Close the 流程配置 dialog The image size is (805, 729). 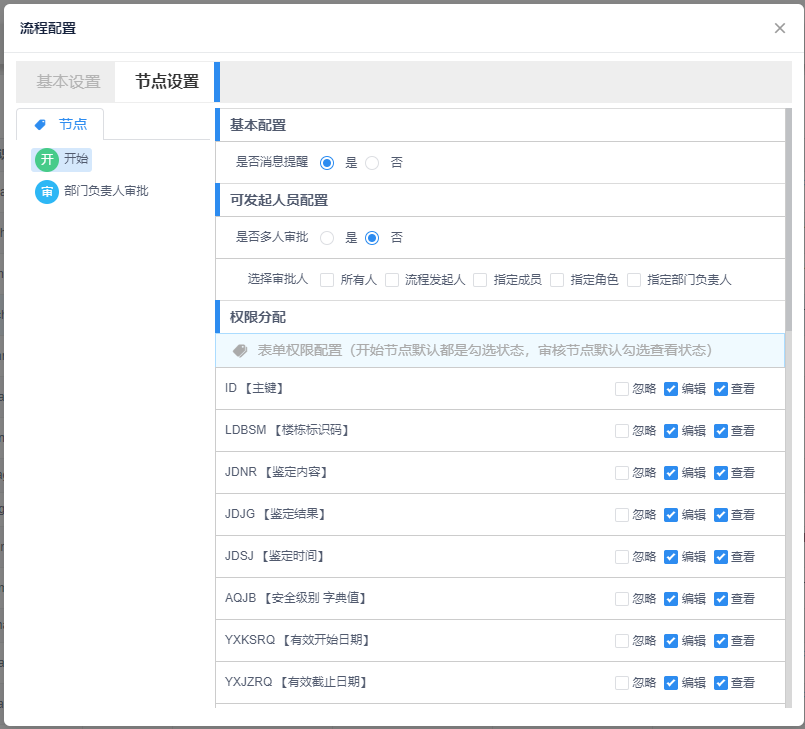tap(780, 28)
